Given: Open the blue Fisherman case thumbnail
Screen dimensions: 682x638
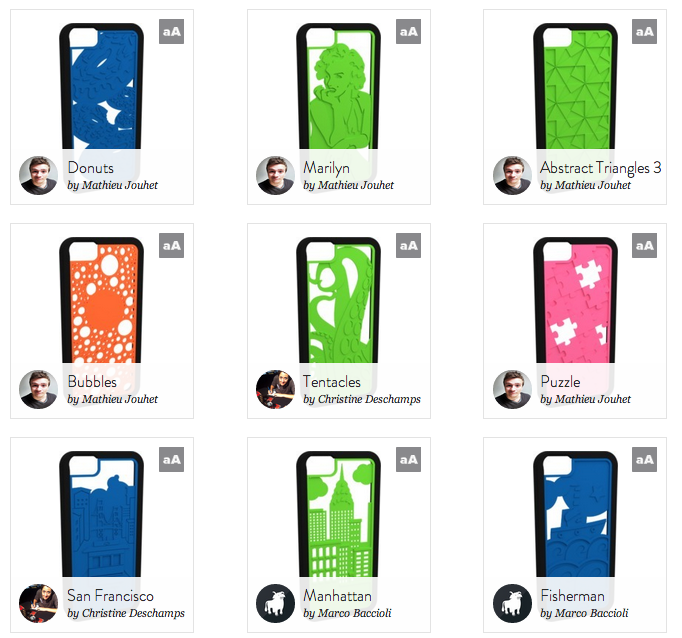Looking at the screenshot, I should [575, 514].
